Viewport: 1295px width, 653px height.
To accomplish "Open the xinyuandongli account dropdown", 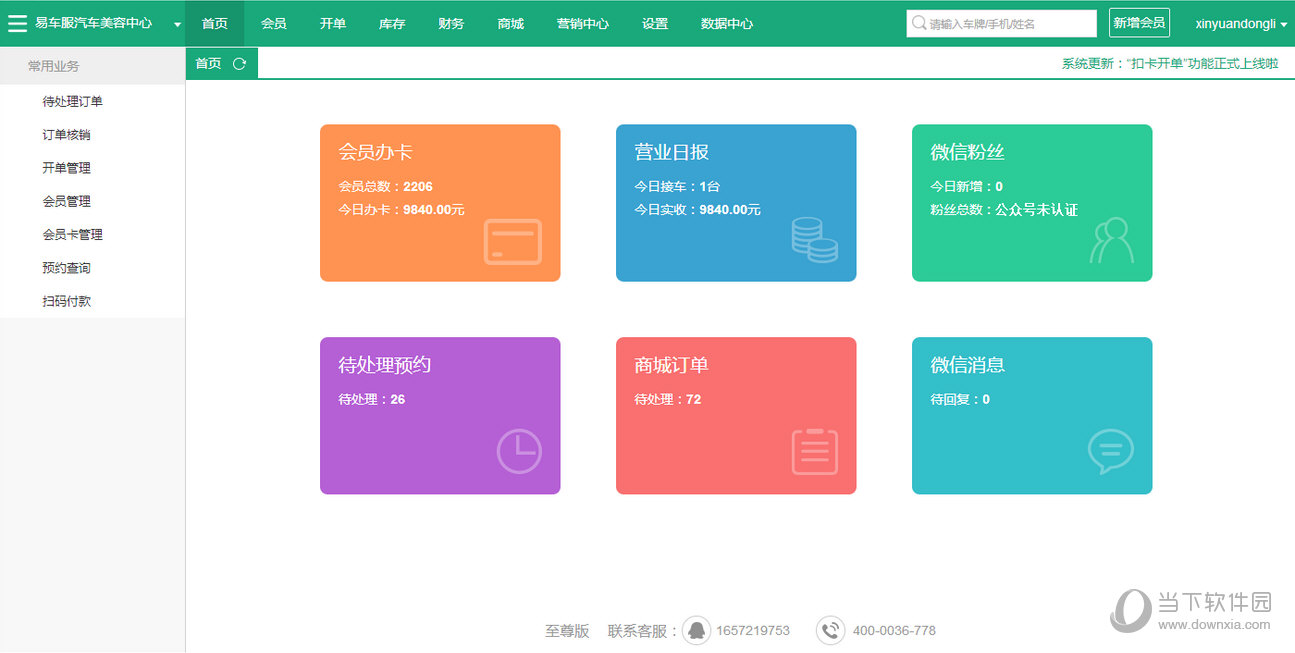I will [x=1241, y=24].
